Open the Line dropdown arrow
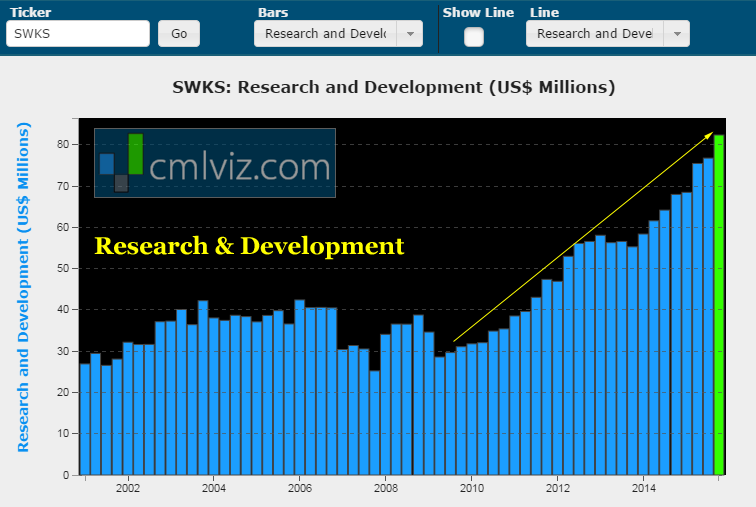The width and height of the screenshot is (756, 507). point(677,34)
